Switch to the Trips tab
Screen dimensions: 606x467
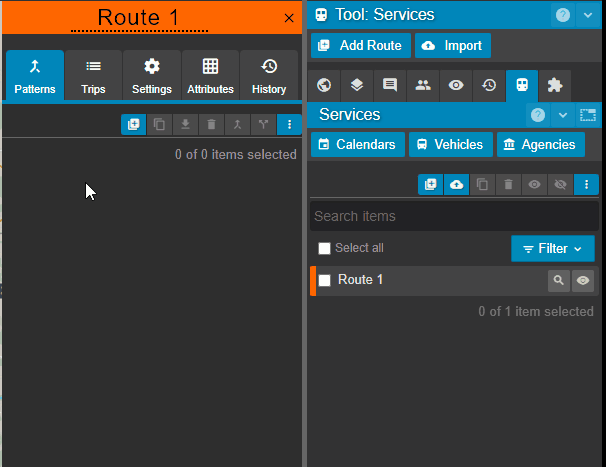[93, 76]
